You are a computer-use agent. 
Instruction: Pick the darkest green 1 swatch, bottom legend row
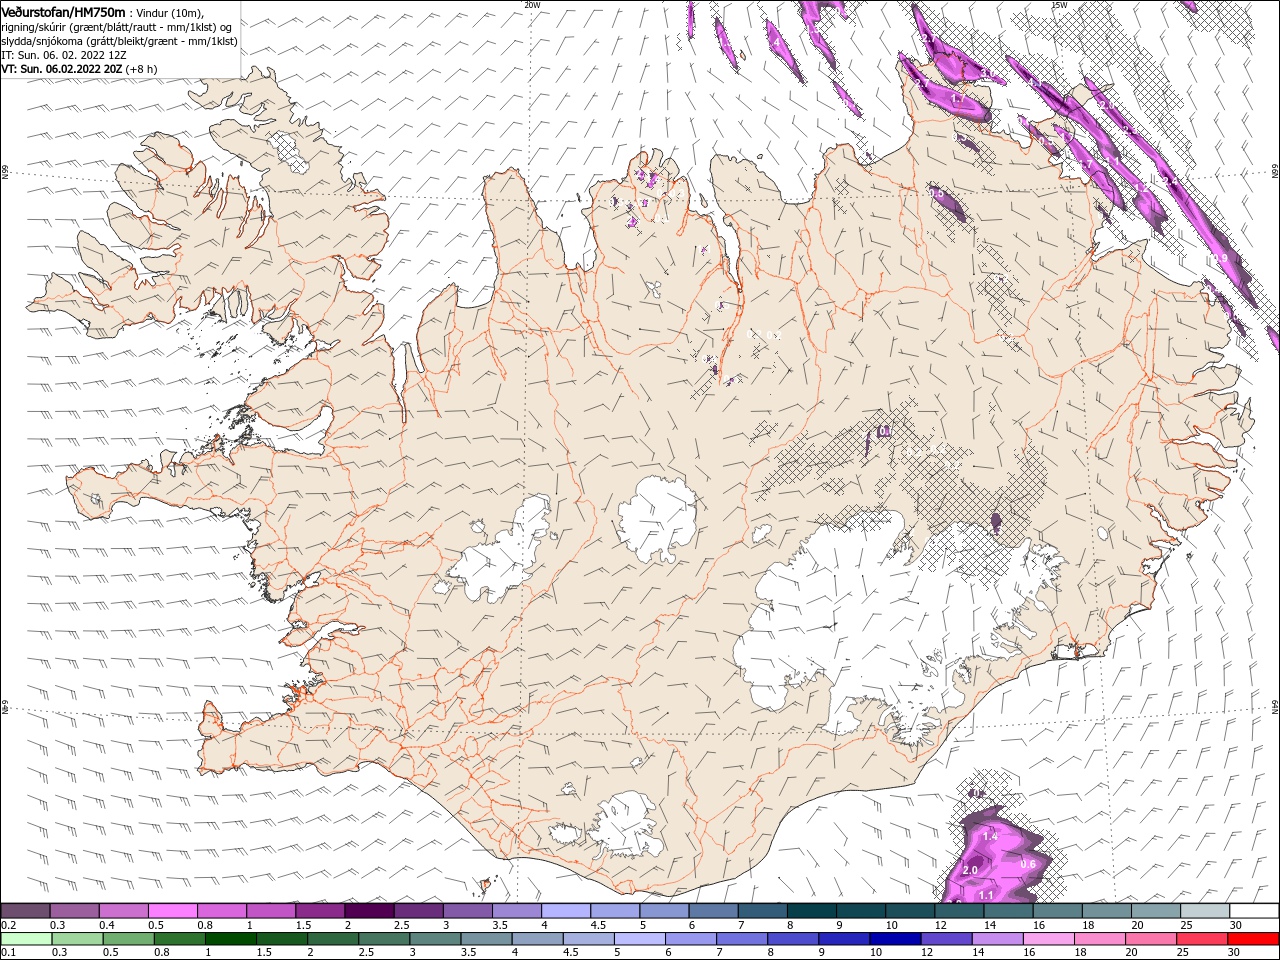point(231,939)
